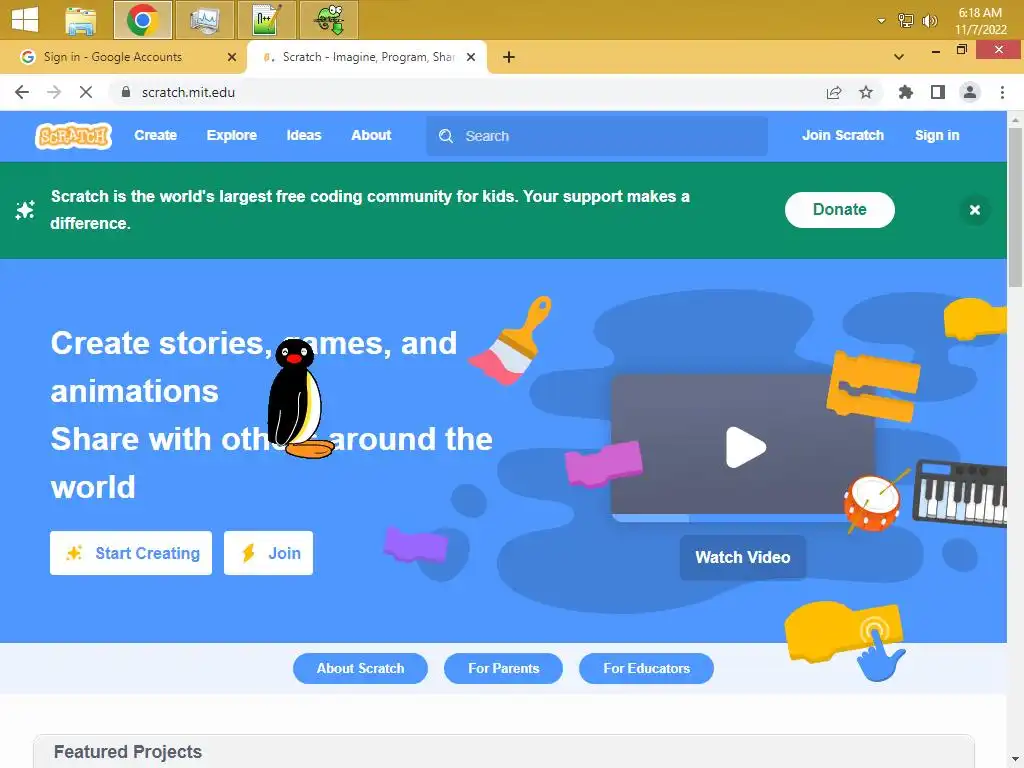Click the sparkle icon in donation banner
Image resolution: width=1024 pixels, height=768 pixels.
(25, 210)
